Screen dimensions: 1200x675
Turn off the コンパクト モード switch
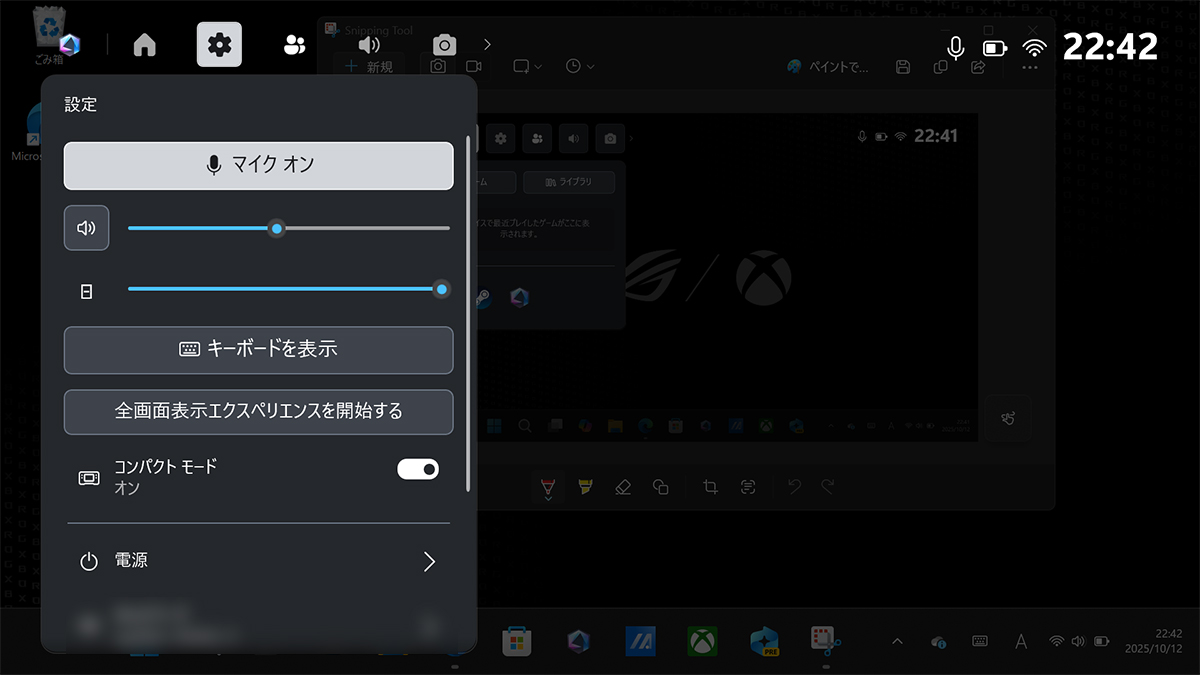(x=418, y=469)
